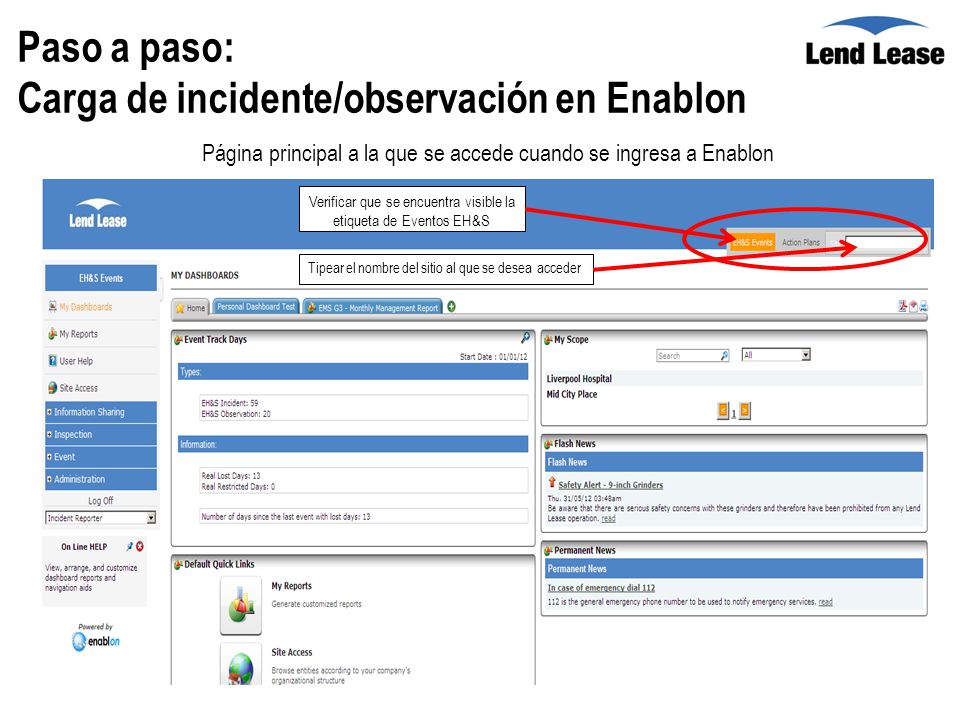960x720 pixels.
Task: Expand the Information Sharing section
Action: point(101,412)
